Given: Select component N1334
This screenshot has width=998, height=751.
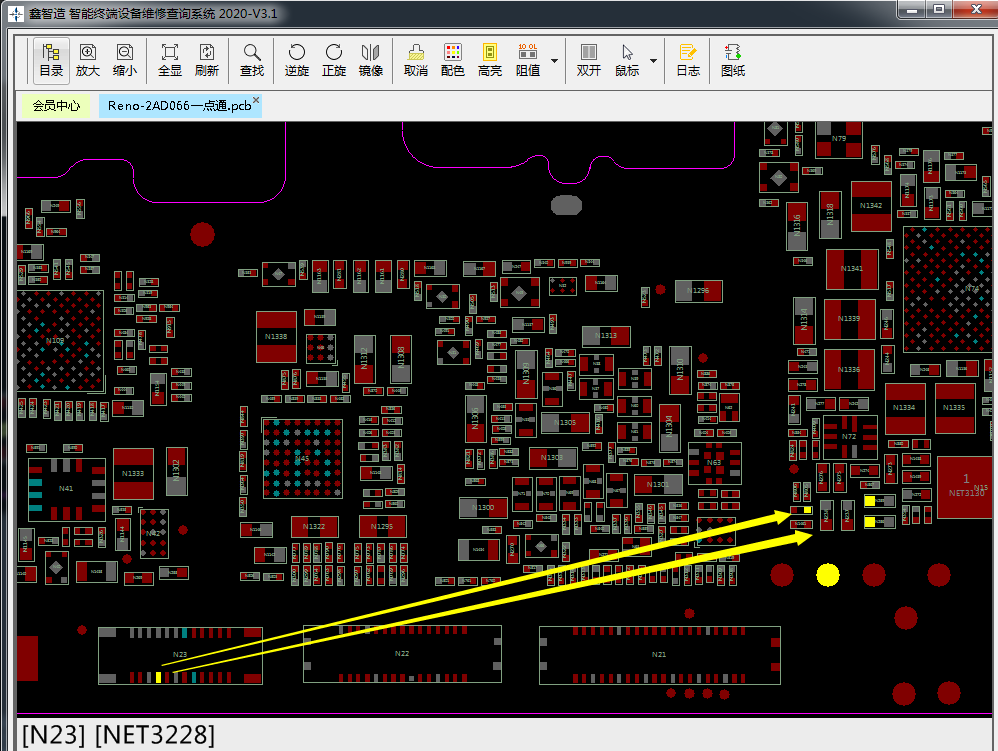Looking at the screenshot, I should (904, 408).
